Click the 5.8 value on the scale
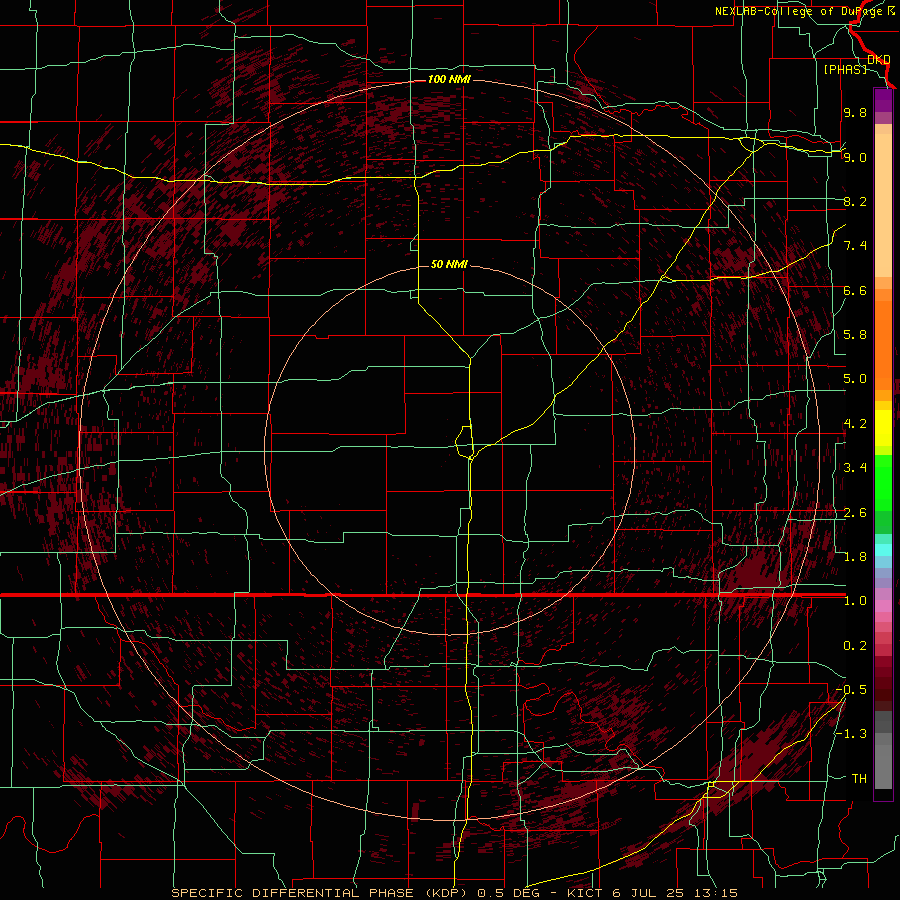The image size is (900, 900). pyautogui.click(x=855, y=335)
